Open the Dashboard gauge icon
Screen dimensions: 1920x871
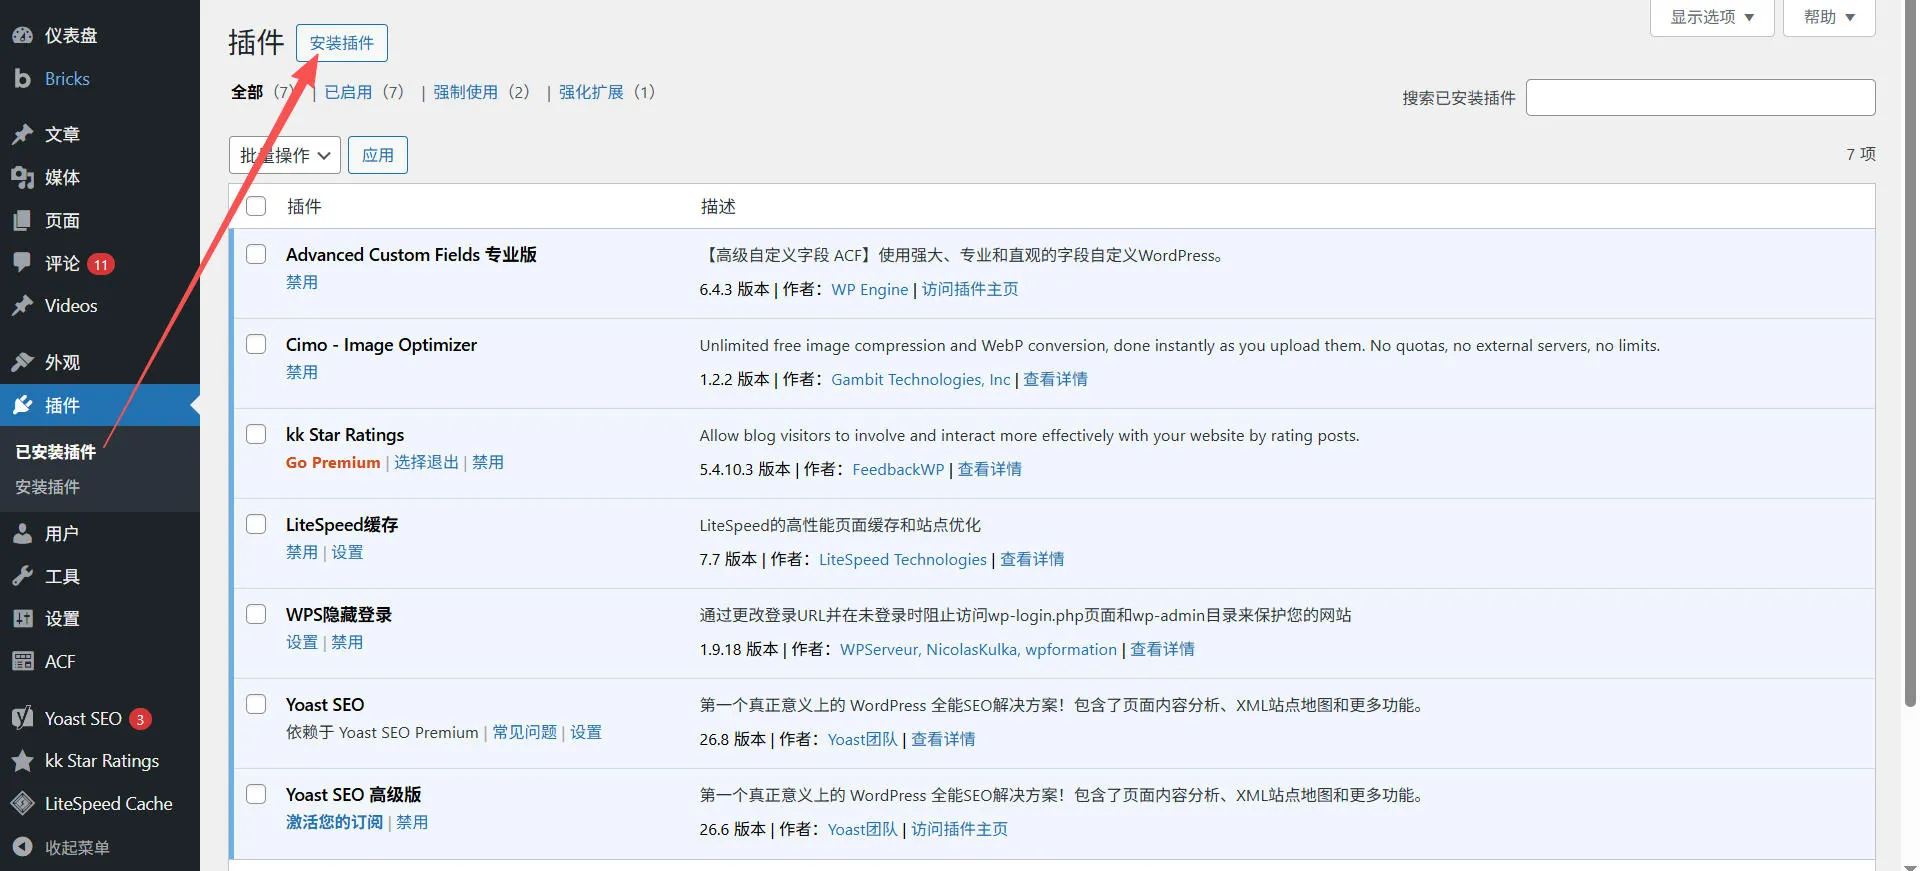pos(23,35)
